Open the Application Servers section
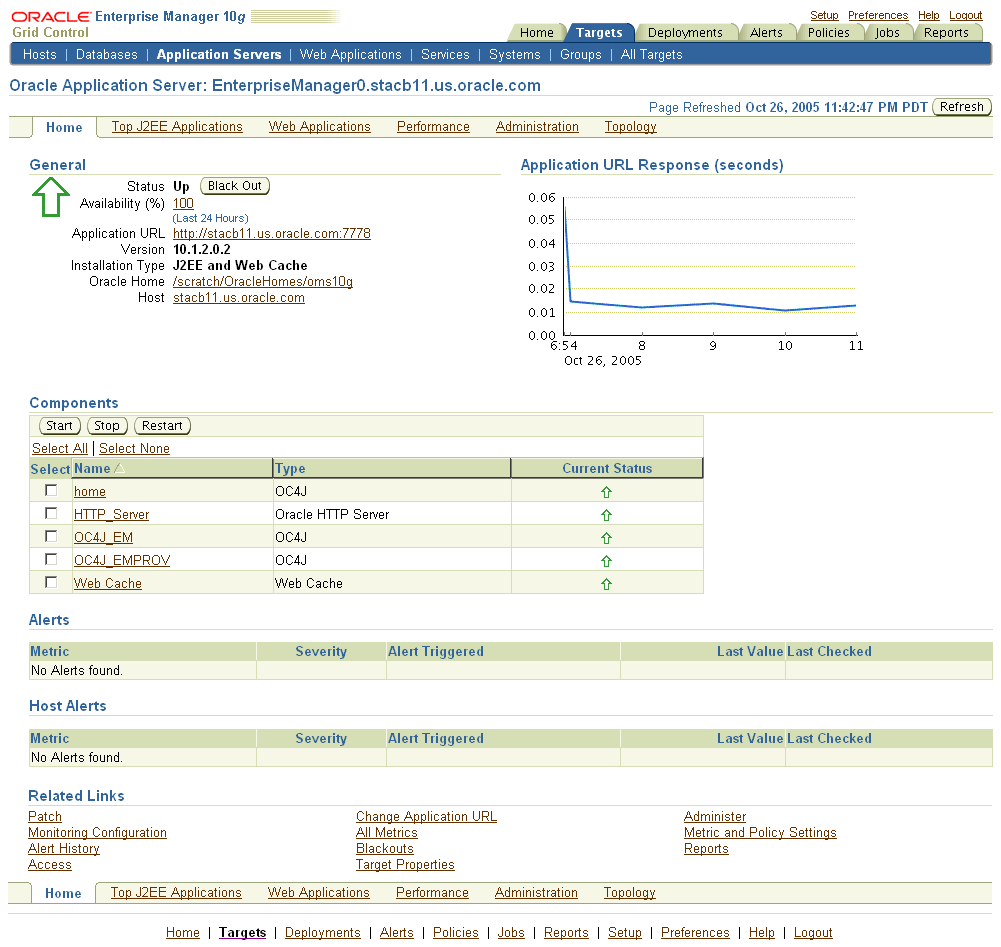Image resolution: width=1001 pixels, height=947 pixels. [x=218, y=55]
